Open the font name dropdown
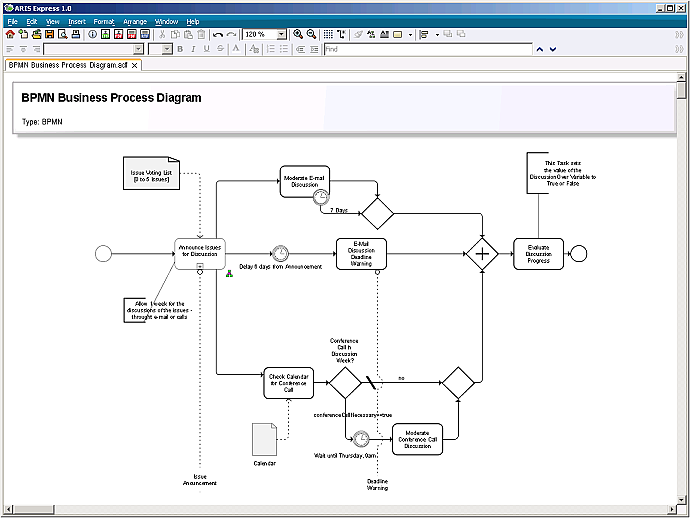The image size is (690, 518). click(138, 49)
